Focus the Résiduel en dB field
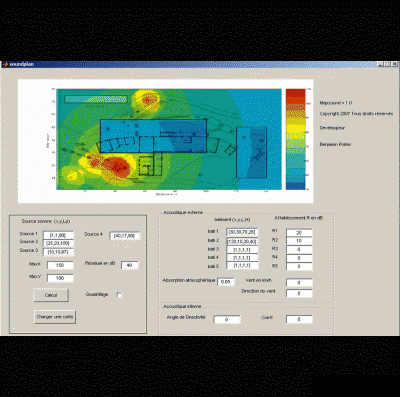The height and width of the screenshot is (397, 400). pos(129,265)
